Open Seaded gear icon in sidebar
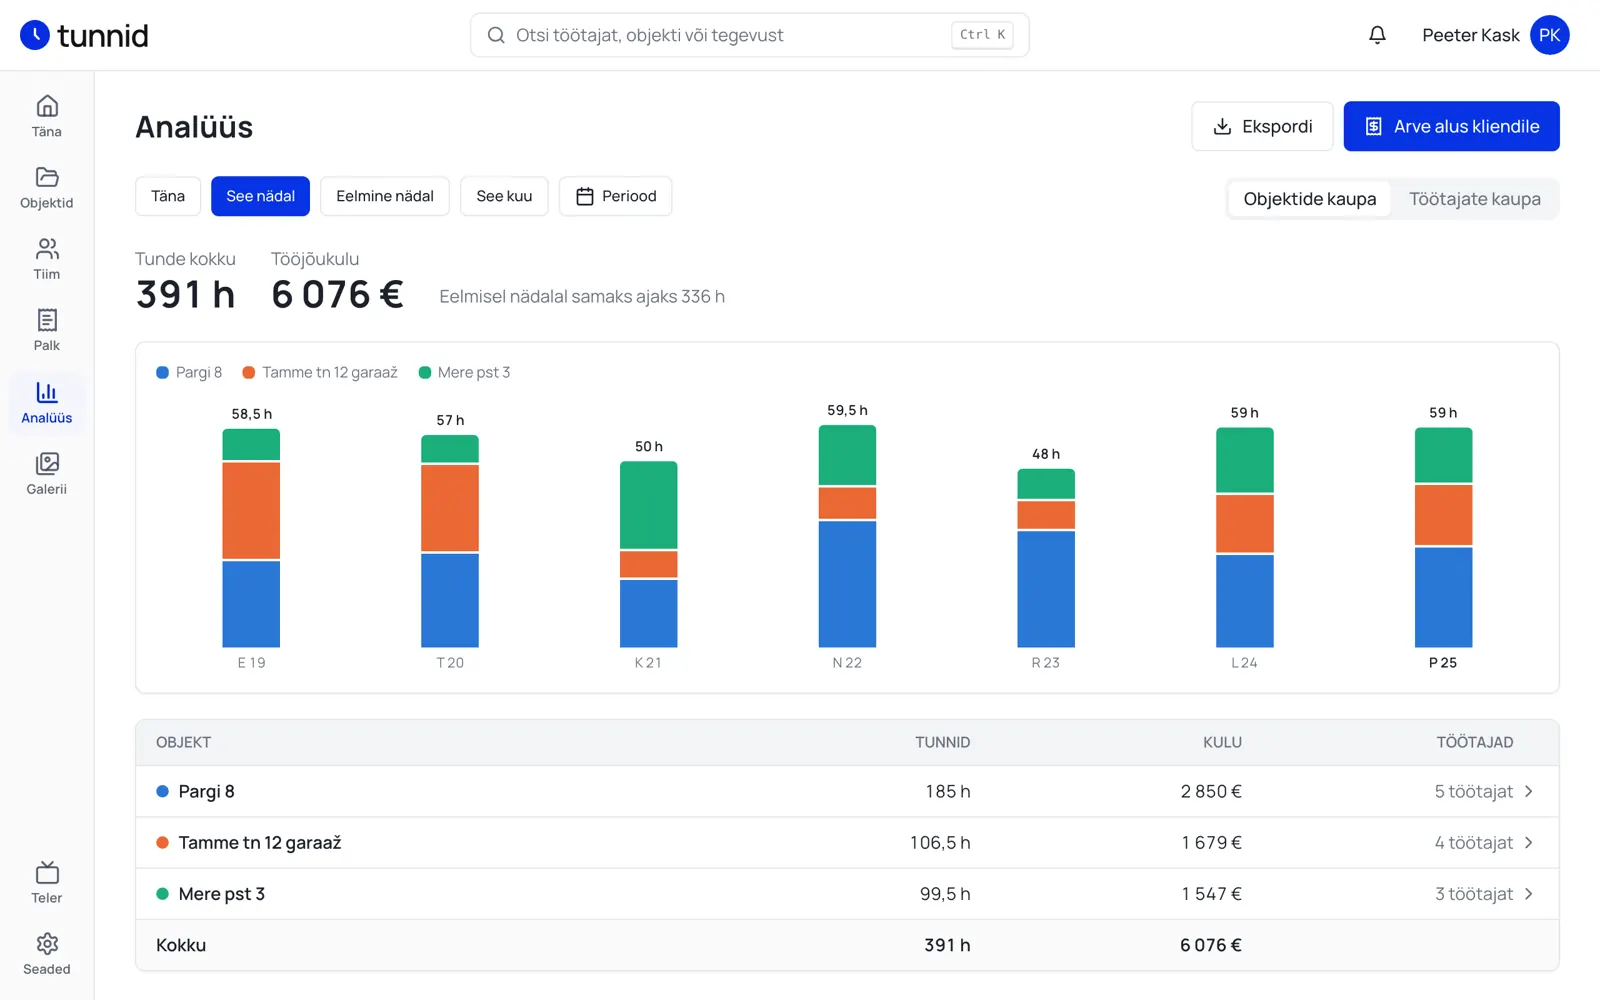 [x=47, y=944]
